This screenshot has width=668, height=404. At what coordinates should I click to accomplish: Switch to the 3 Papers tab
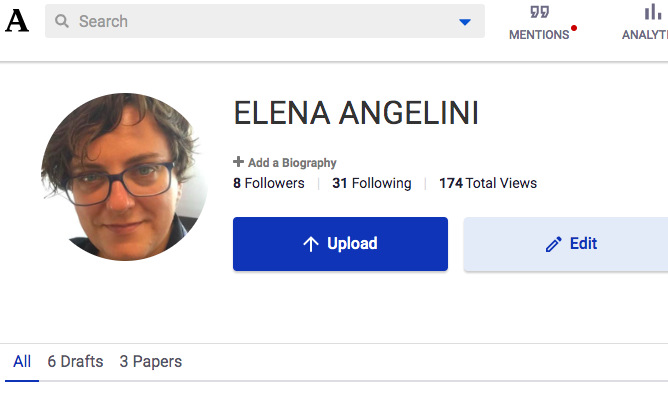coord(151,361)
